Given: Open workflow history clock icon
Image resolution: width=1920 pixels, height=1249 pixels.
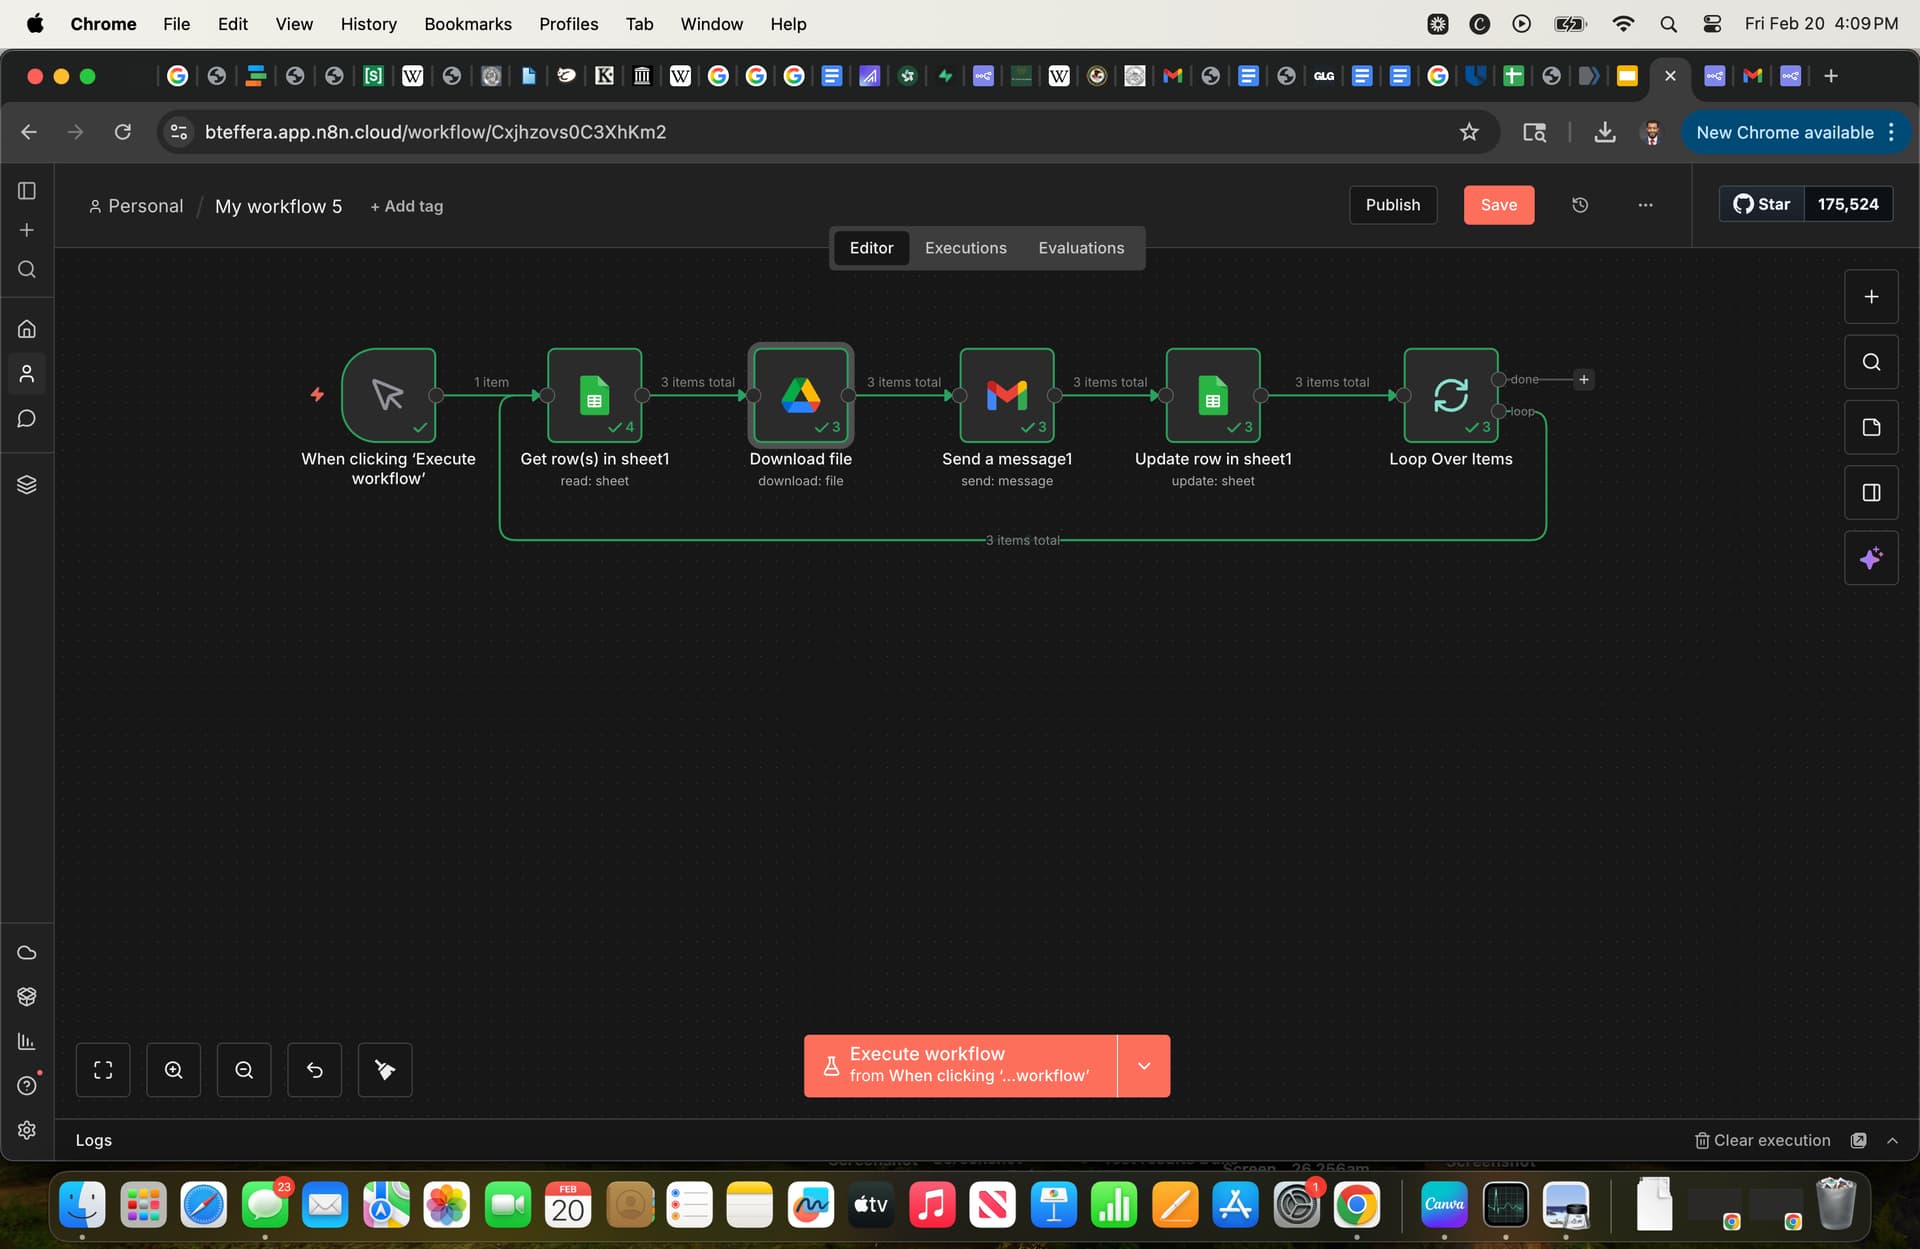Looking at the screenshot, I should tap(1580, 205).
